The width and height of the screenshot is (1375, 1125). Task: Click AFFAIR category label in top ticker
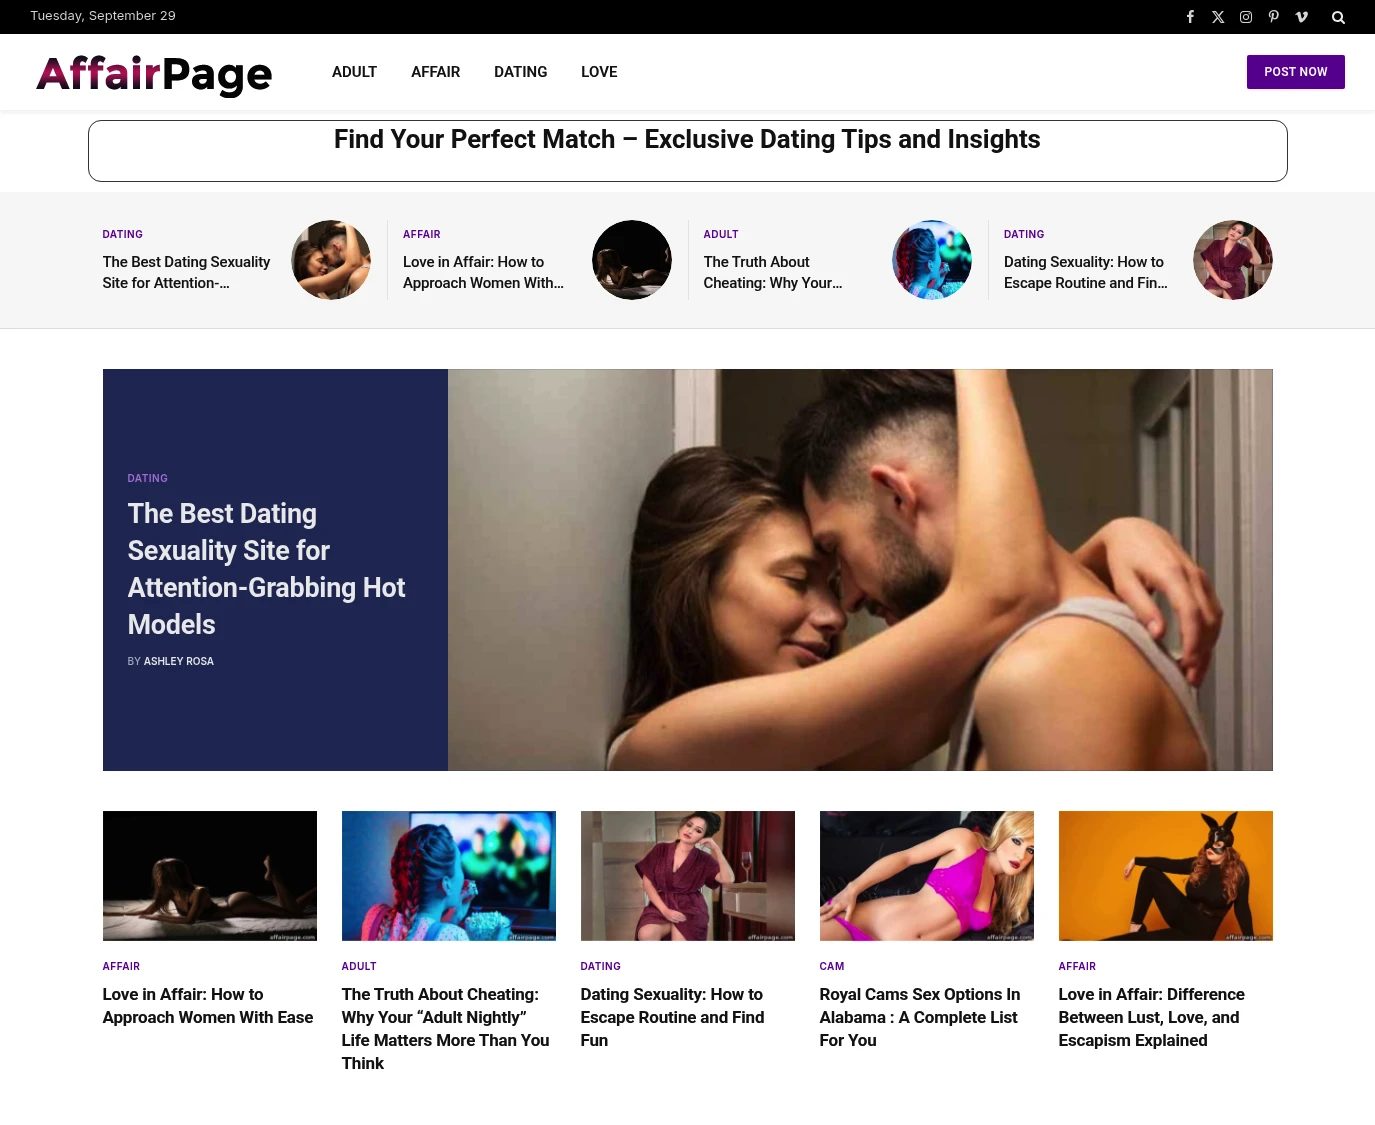pos(422,234)
